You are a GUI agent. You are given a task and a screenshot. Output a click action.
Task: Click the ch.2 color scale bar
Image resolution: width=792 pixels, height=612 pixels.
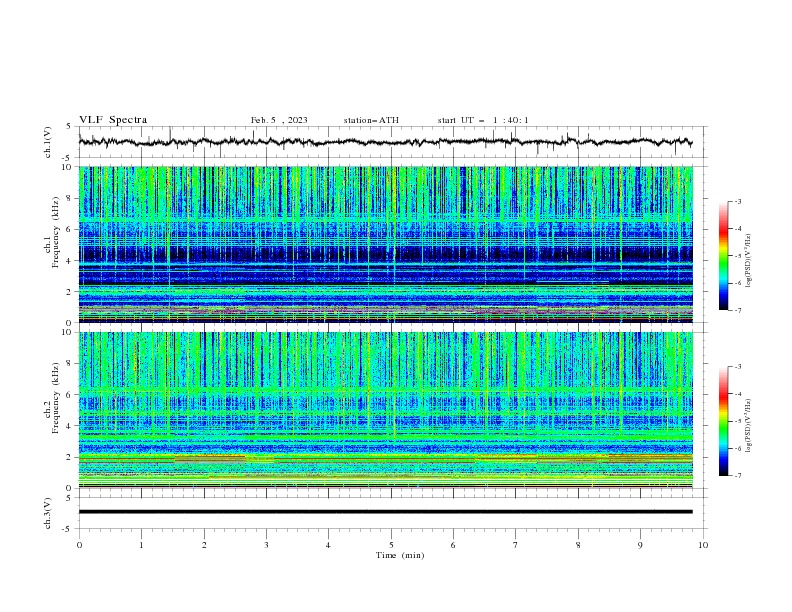click(724, 421)
